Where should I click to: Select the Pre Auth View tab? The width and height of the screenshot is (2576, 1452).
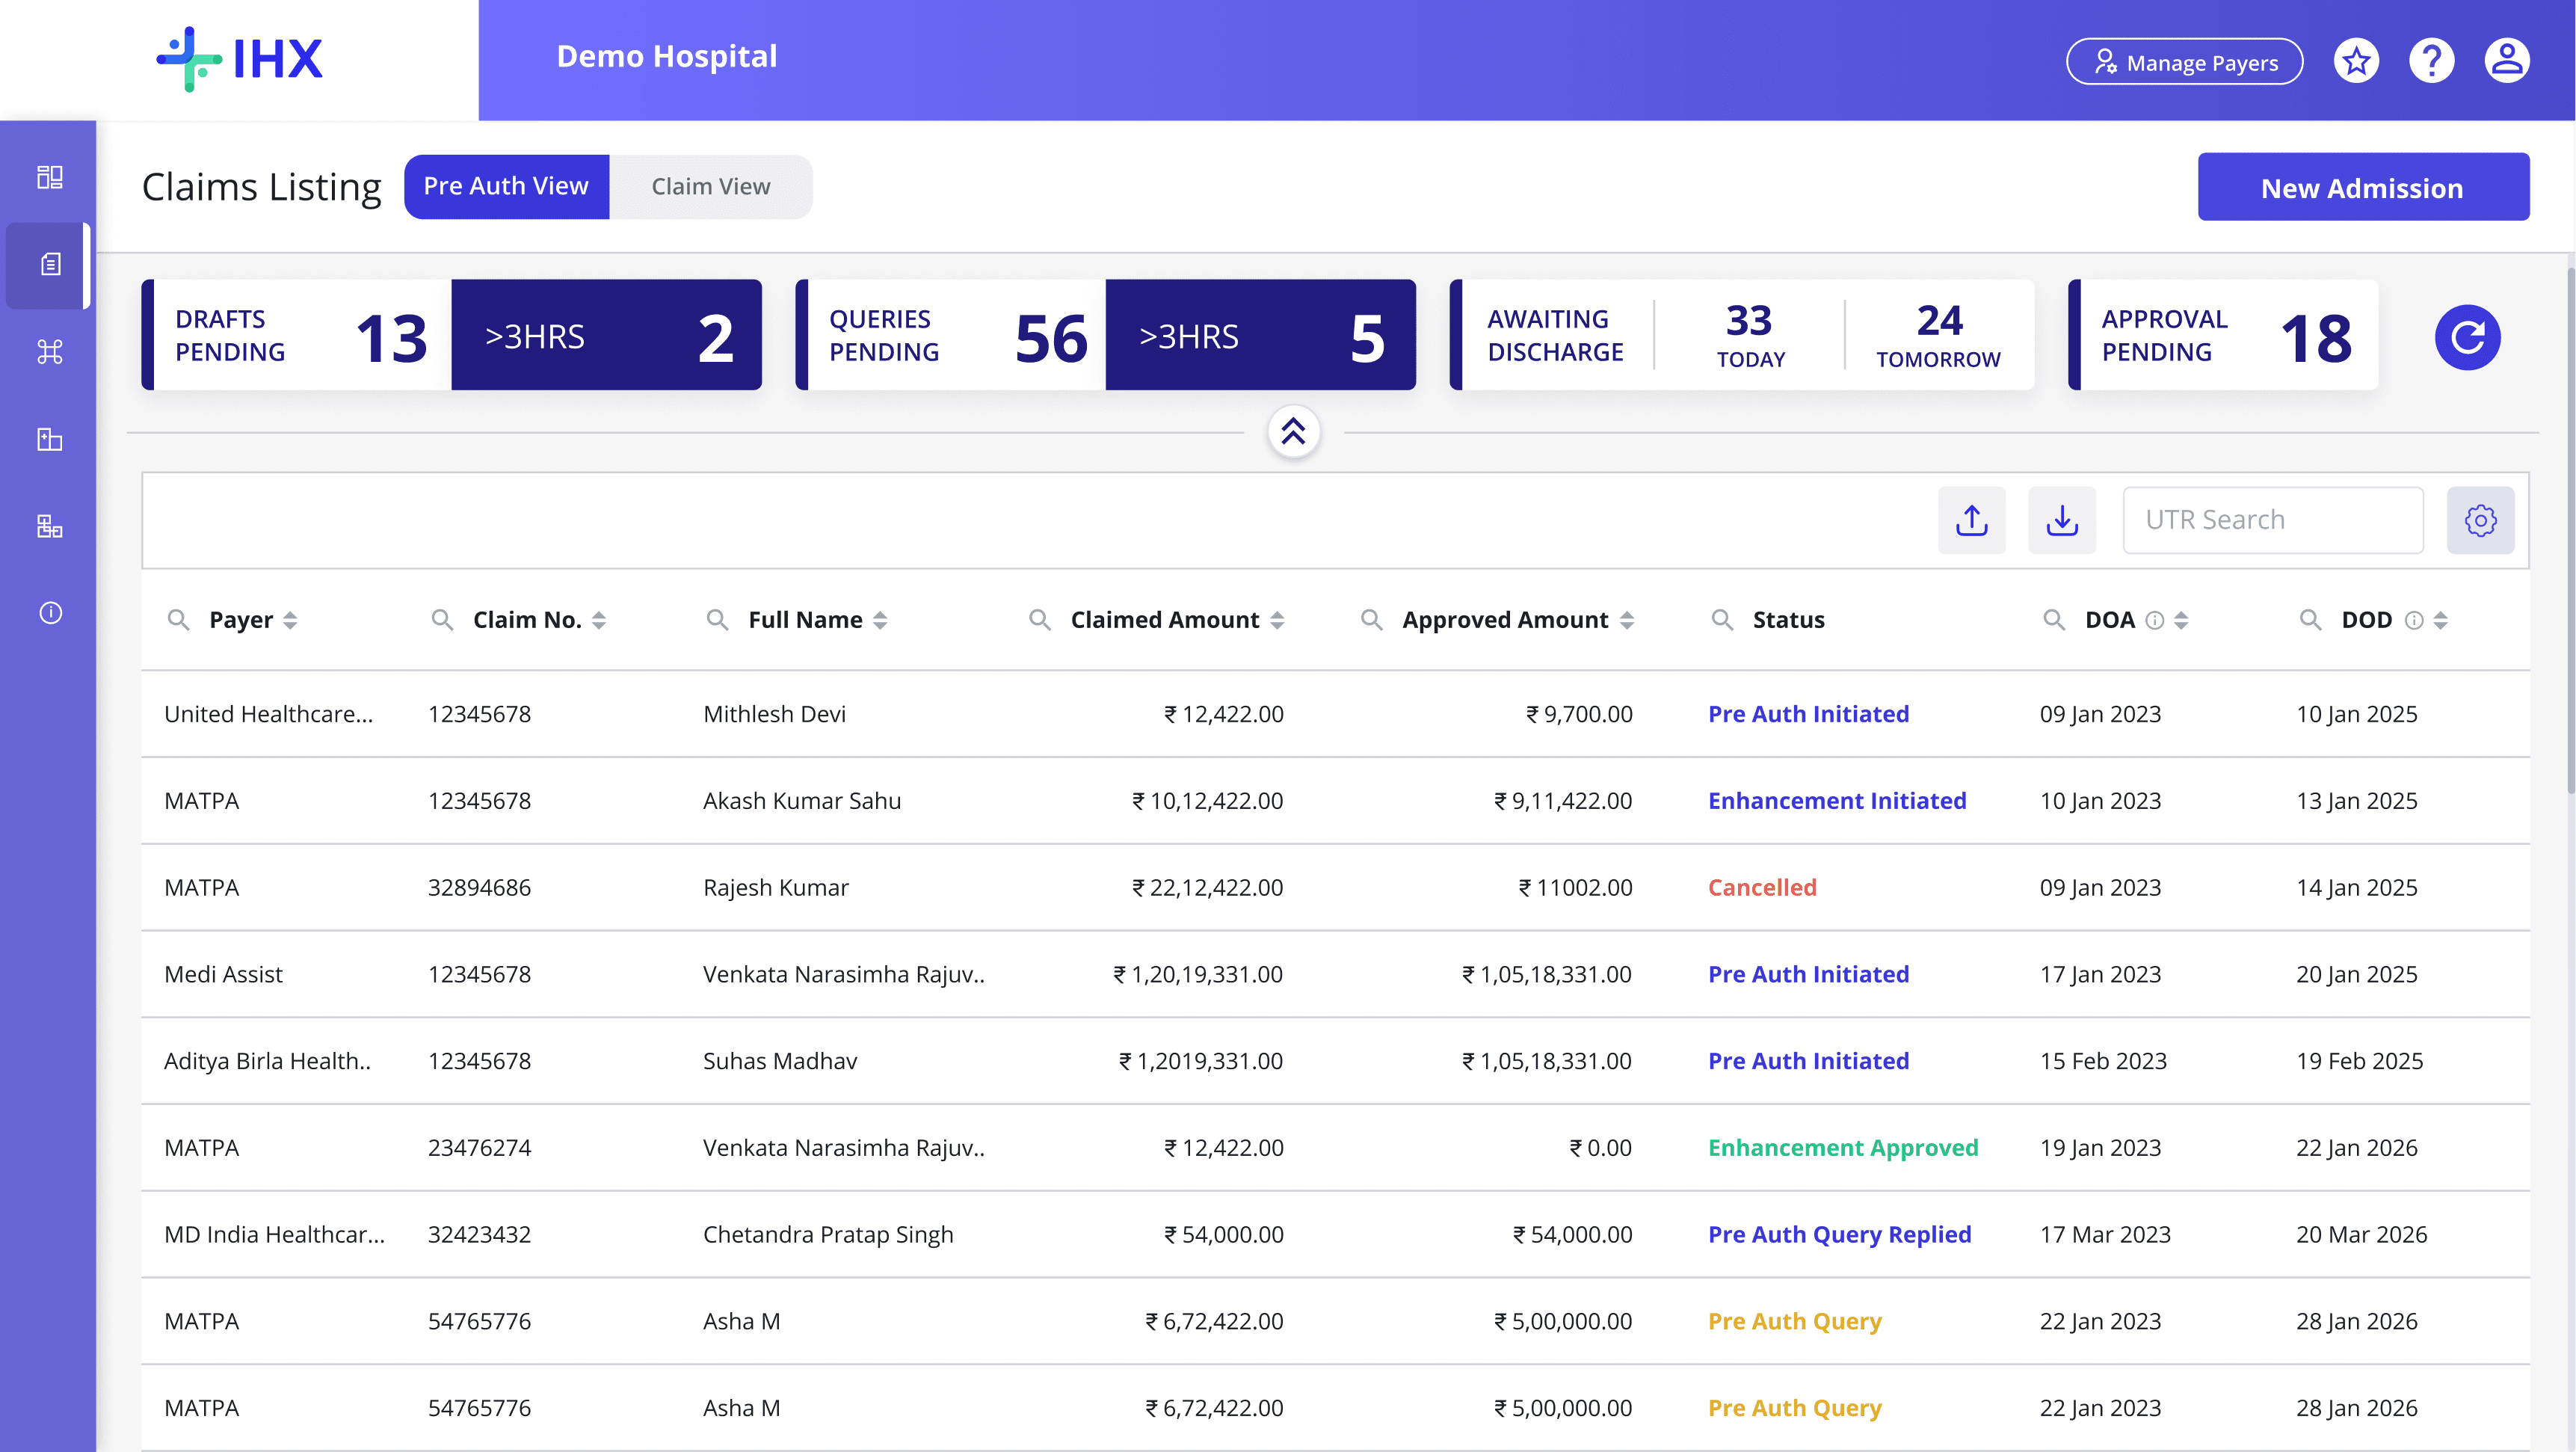pyautogui.click(x=506, y=187)
